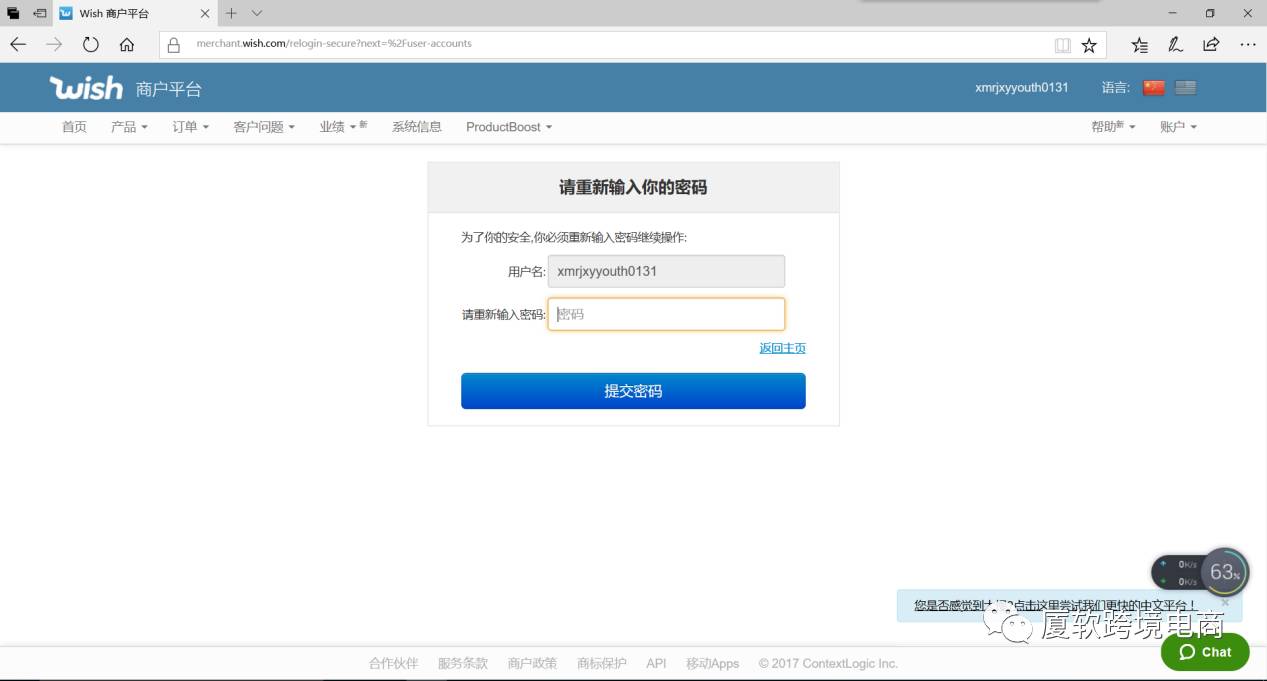Click the set-tabs-aside icon
1267x681 pixels.
click(40, 13)
